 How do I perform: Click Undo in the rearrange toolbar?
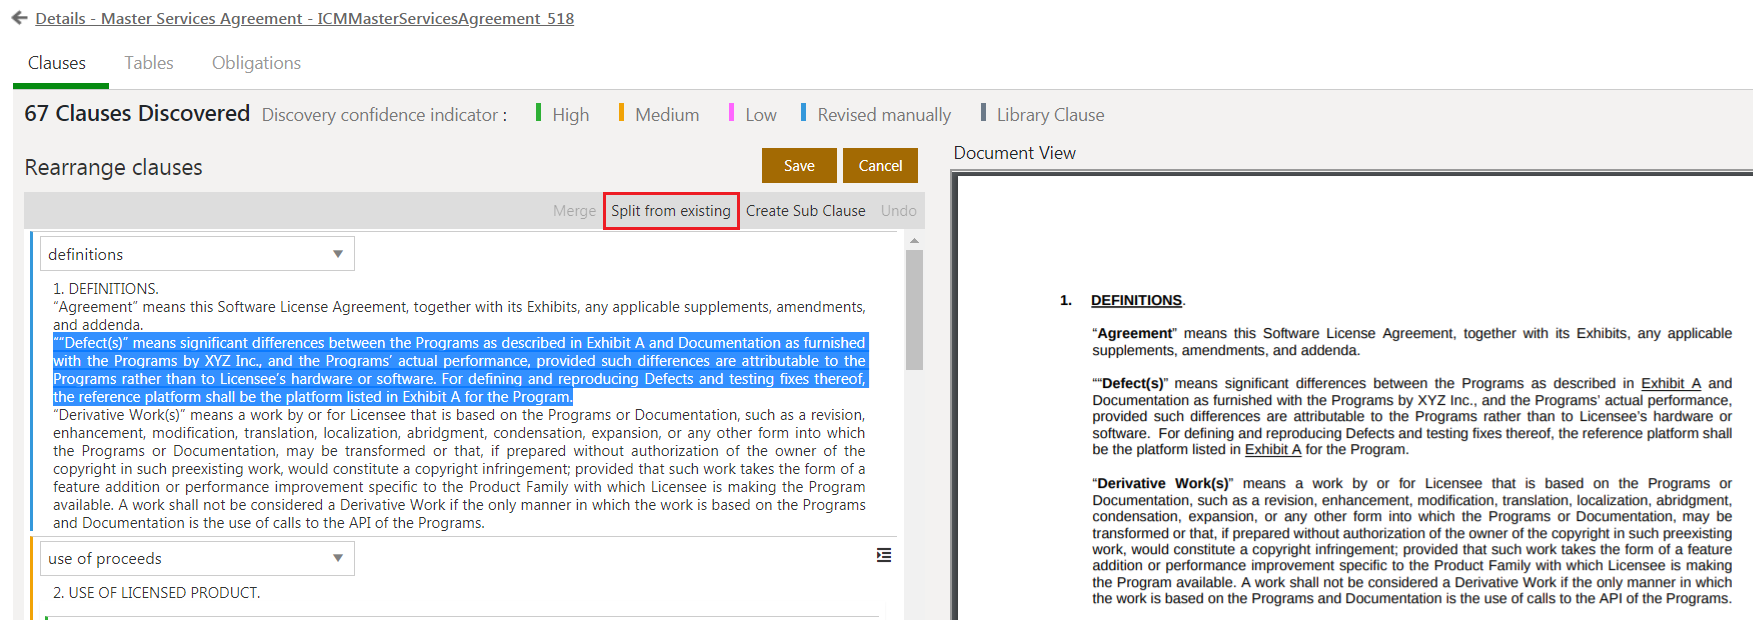click(898, 211)
